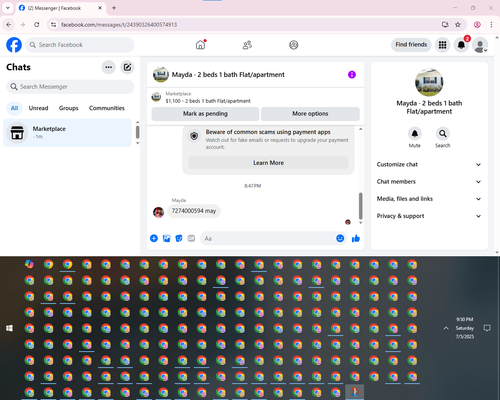500x400 pixels.
Task: Switch to the Messenger browser tab
Action: pyautogui.click(x=60, y=8)
